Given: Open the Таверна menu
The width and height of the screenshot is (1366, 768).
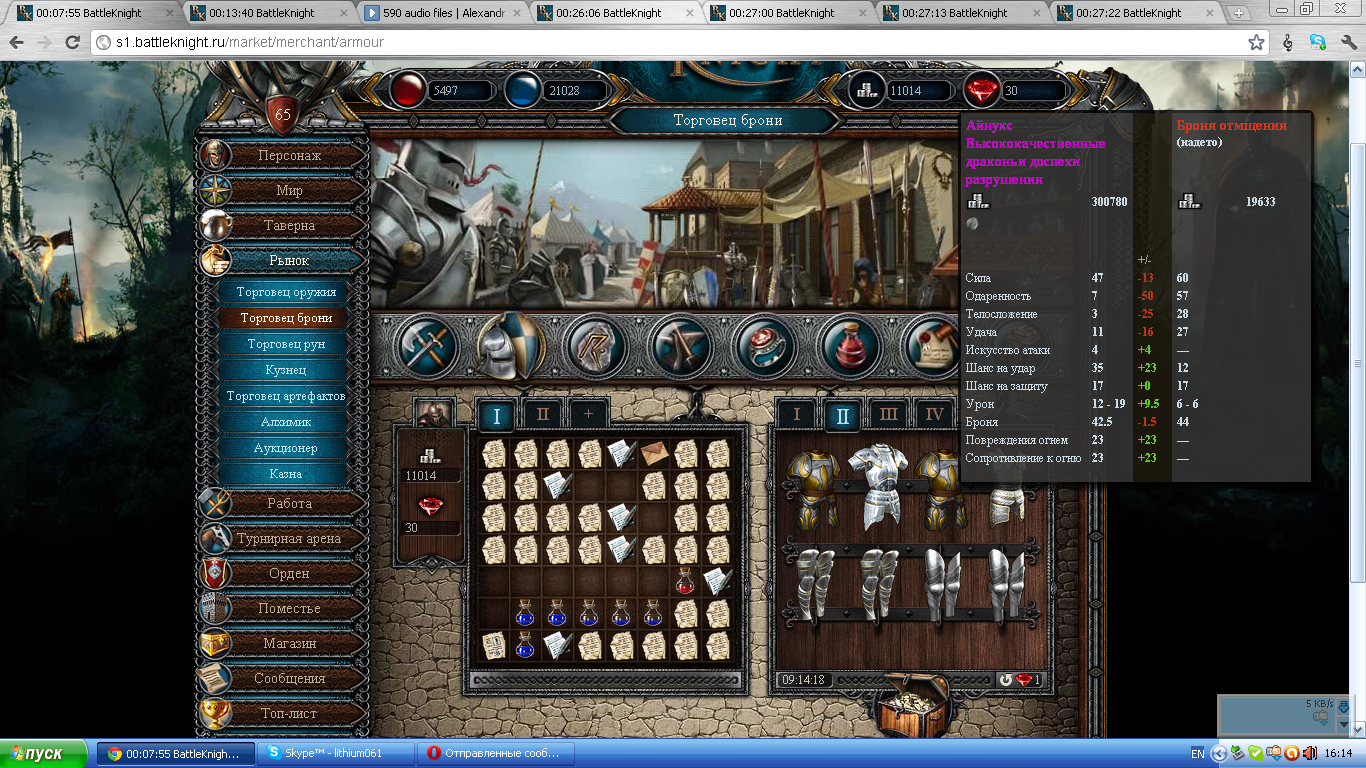Looking at the screenshot, I should pyautogui.click(x=289, y=225).
